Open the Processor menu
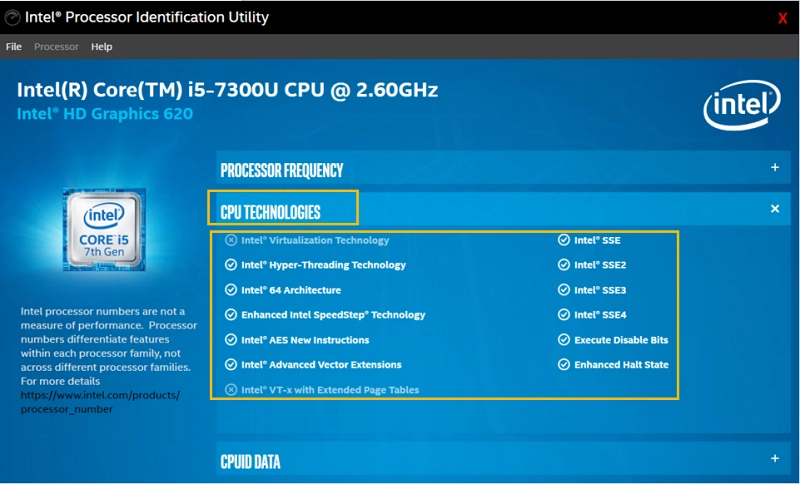The width and height of the screenshot is (800, 484). [x=56, y=46]
